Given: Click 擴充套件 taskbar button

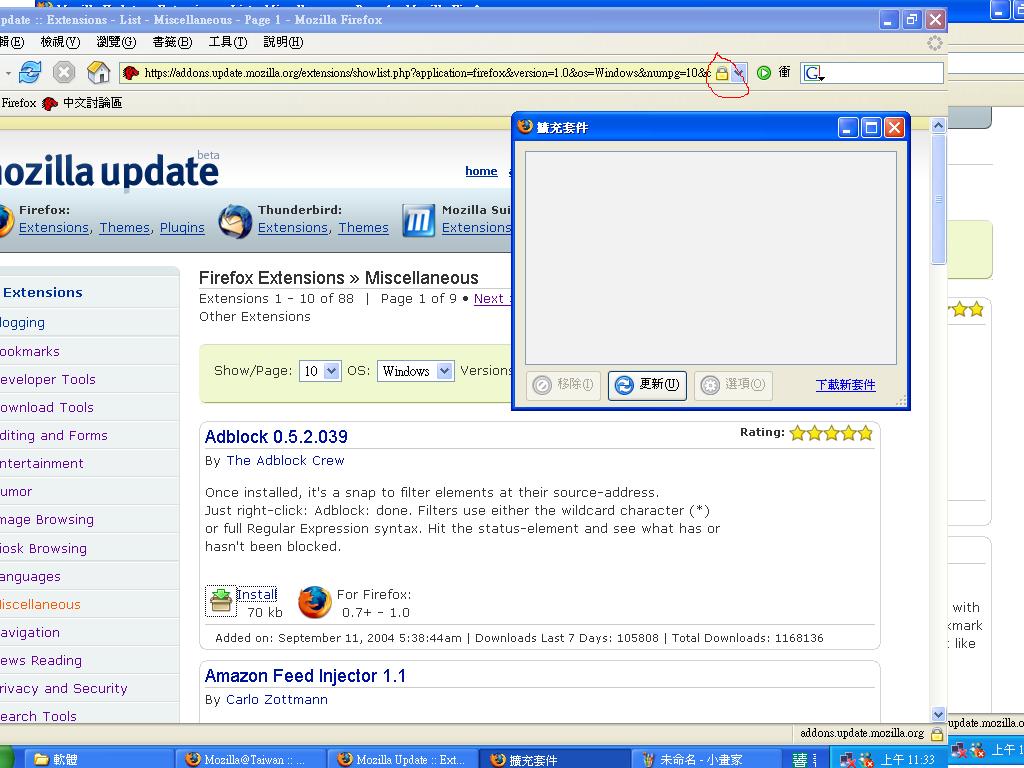Looking at the screenshot, I should pyautogui.click(x=554, y=759).
